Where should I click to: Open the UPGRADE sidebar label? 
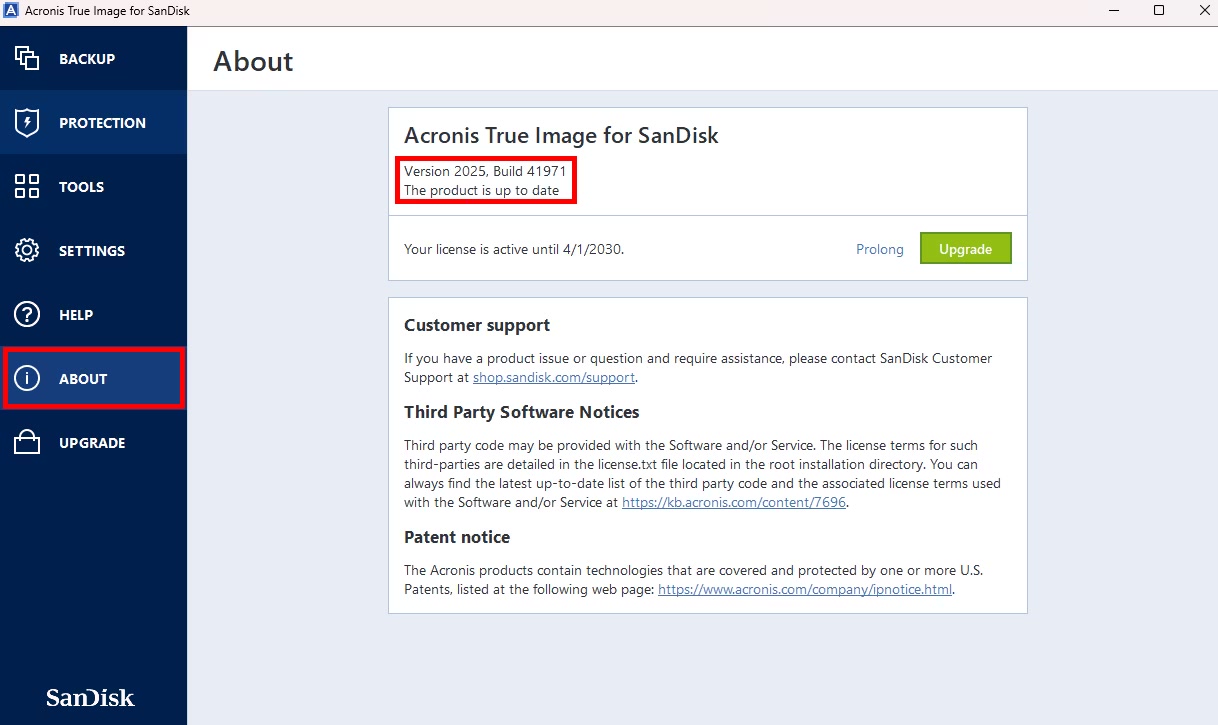(92, 443)
